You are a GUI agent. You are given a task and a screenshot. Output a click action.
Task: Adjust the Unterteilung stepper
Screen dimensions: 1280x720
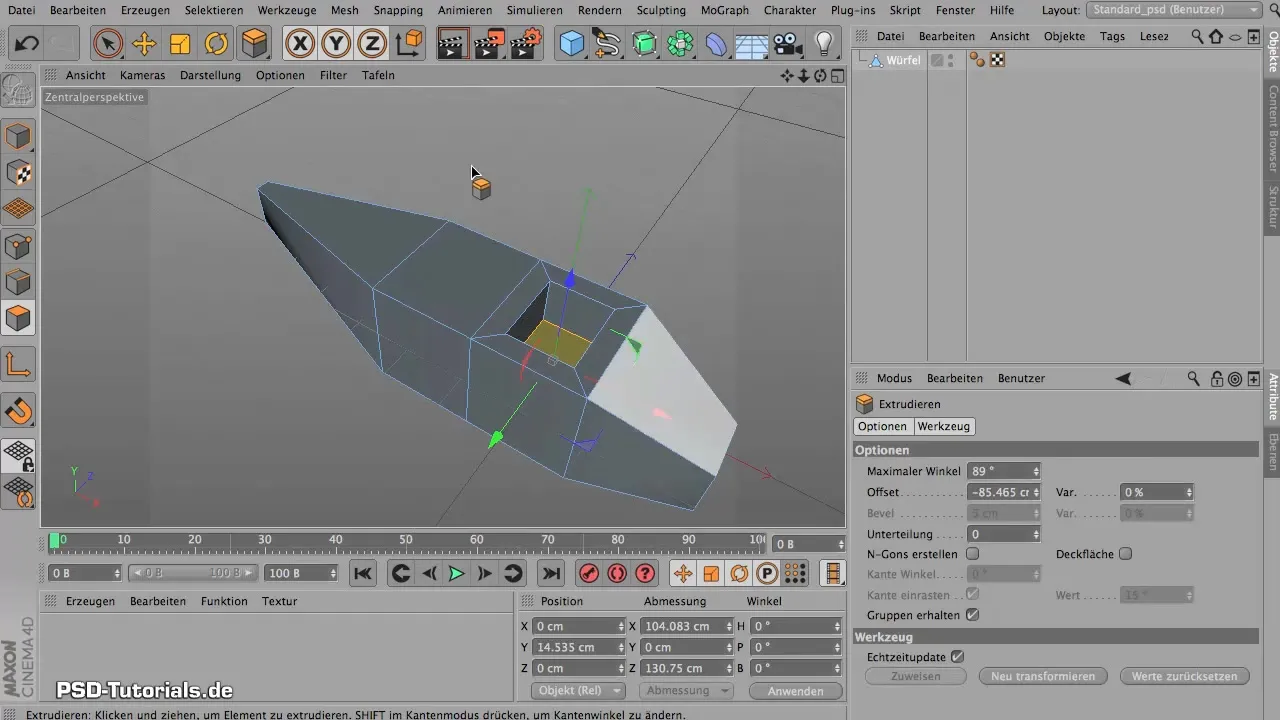click(x=1036, y=534)
